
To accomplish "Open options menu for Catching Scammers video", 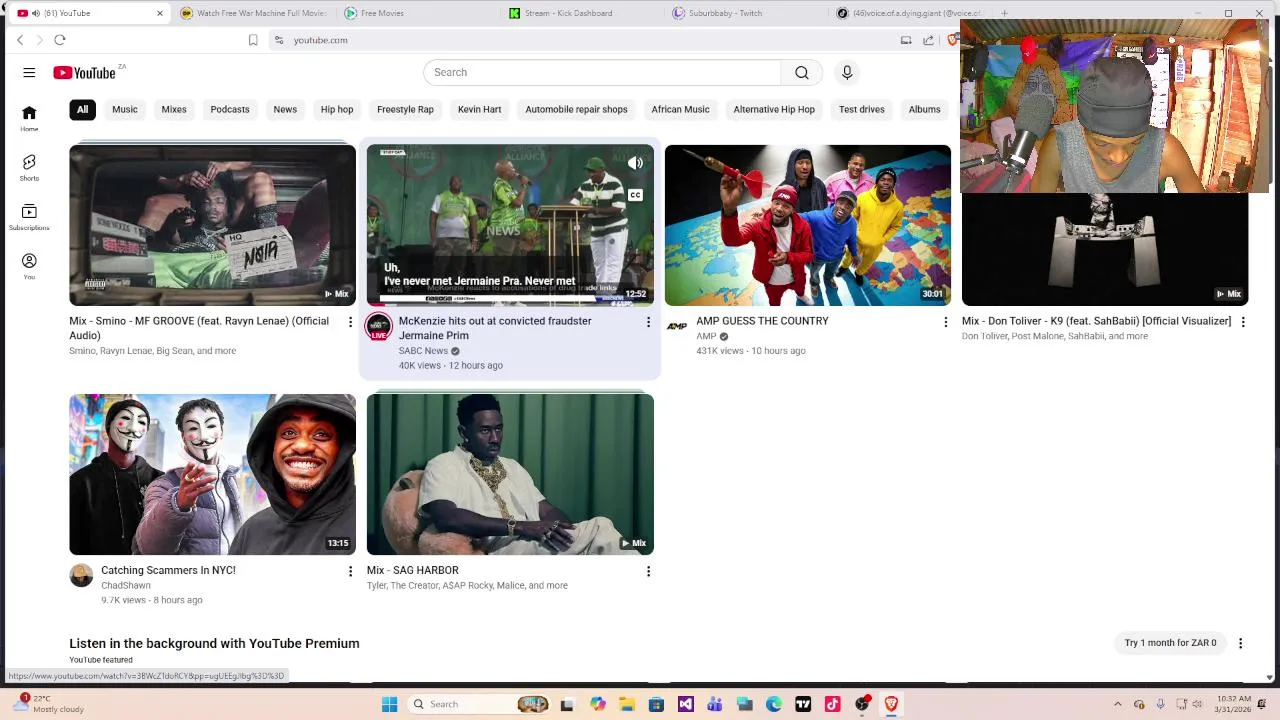I will point(350,571).
